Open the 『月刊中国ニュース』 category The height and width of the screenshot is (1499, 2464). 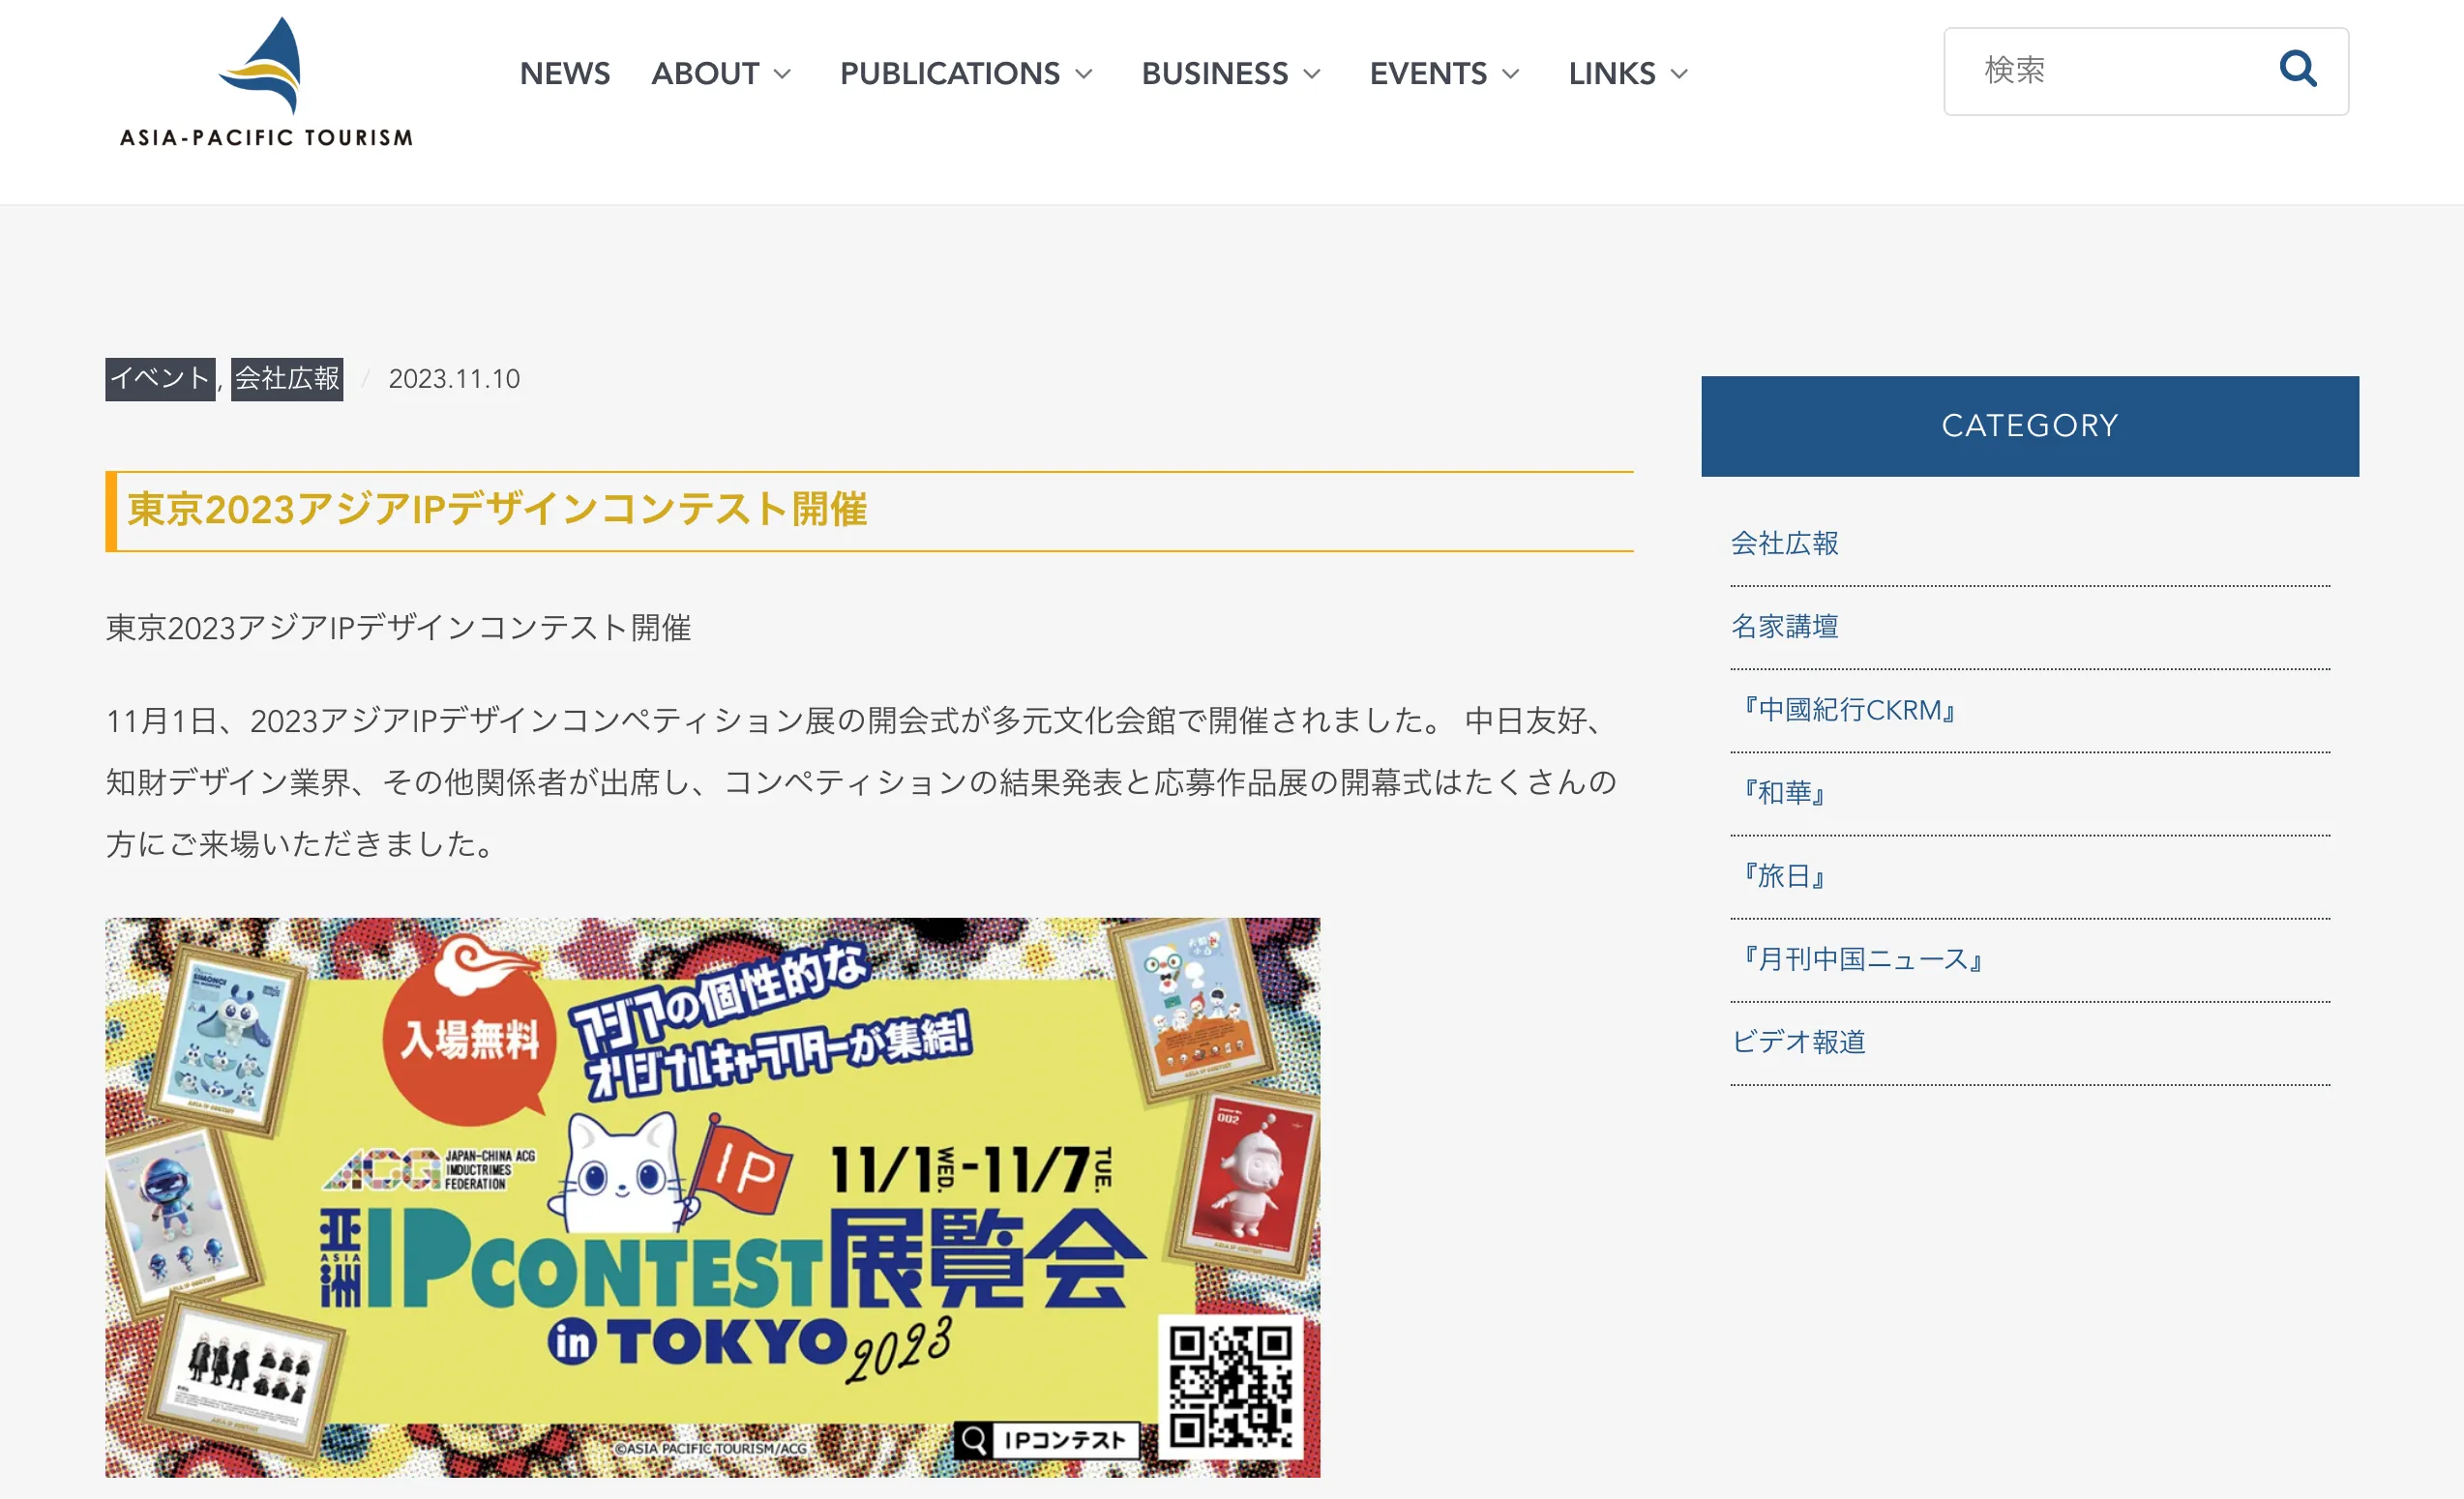[x=1860, y=959]
